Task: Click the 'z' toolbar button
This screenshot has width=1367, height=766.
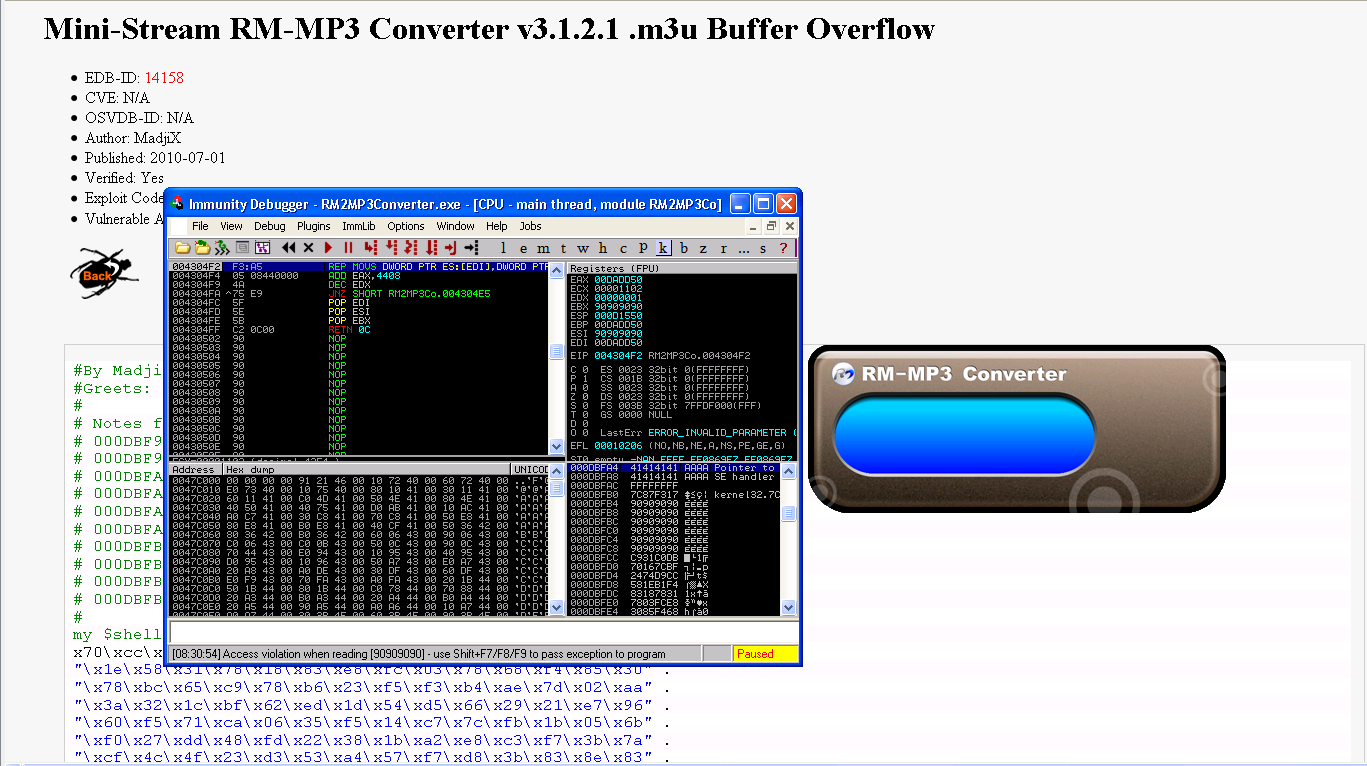Action: (x=703, y=247)
